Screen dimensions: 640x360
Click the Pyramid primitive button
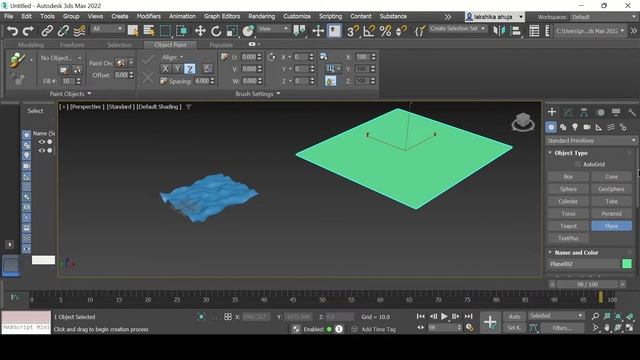click(x=611, y=213)
